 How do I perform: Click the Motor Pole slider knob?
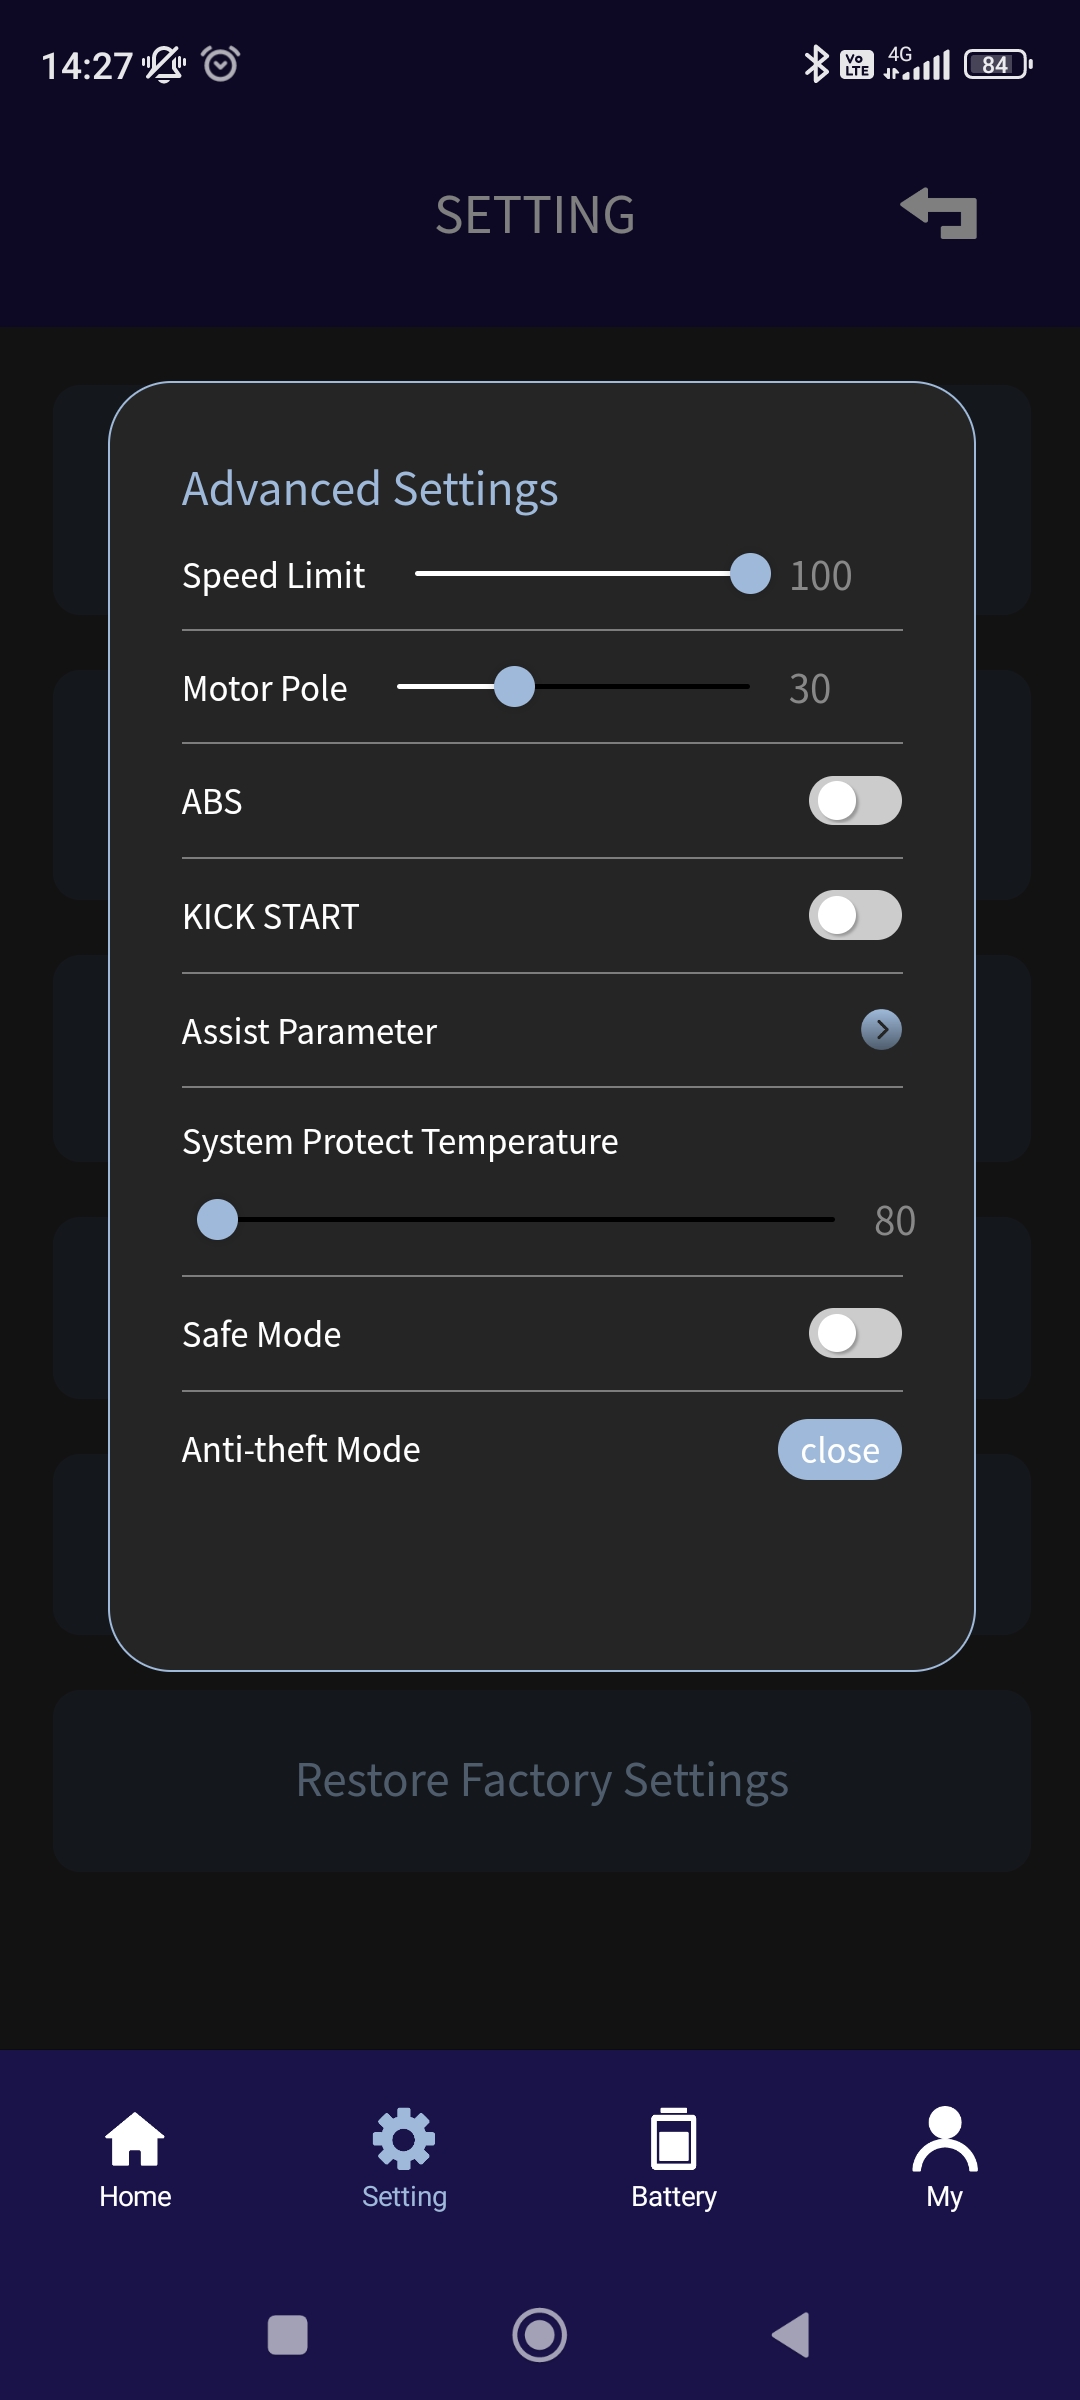tap(514, 687)
